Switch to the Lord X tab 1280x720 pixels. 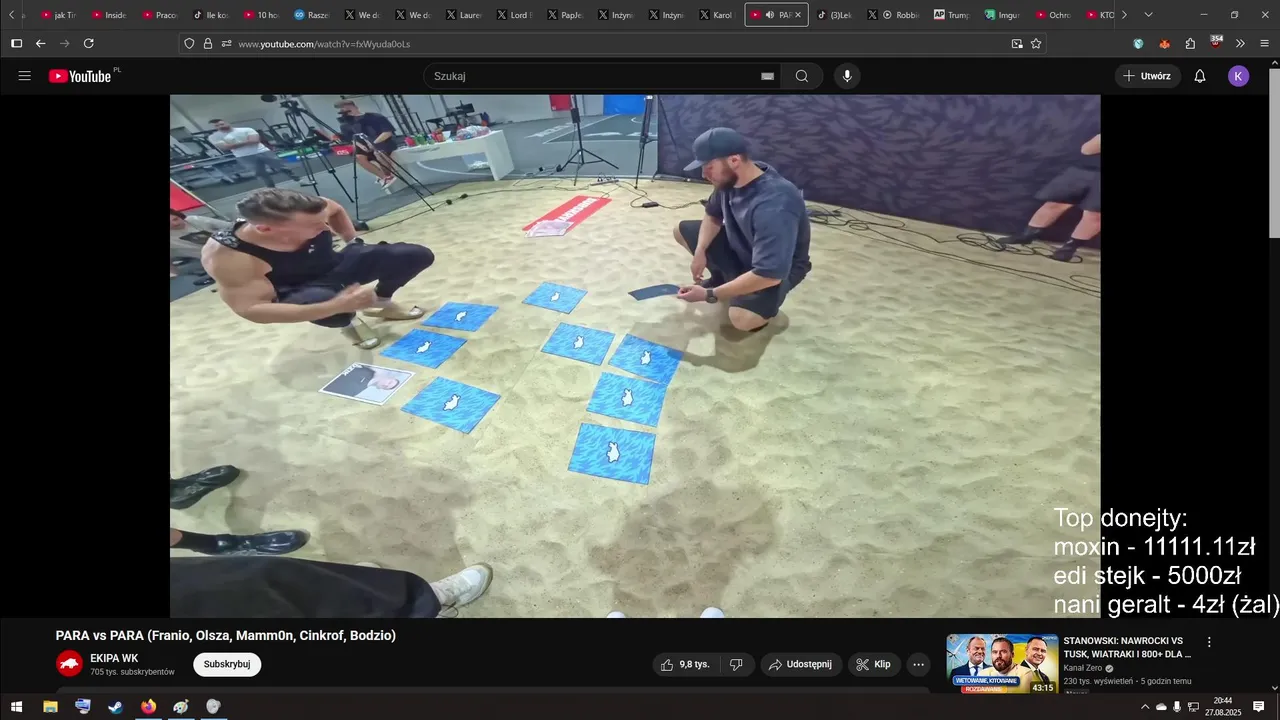pyautogui.click(x=515, y=15)
